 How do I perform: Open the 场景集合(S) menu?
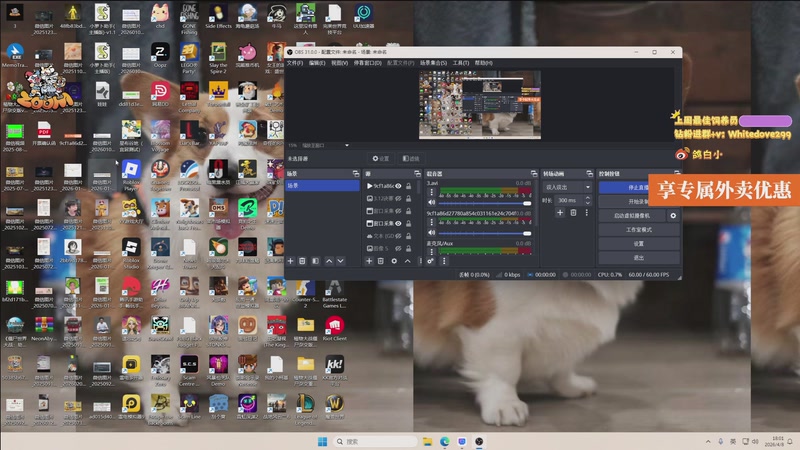[433, 63]
